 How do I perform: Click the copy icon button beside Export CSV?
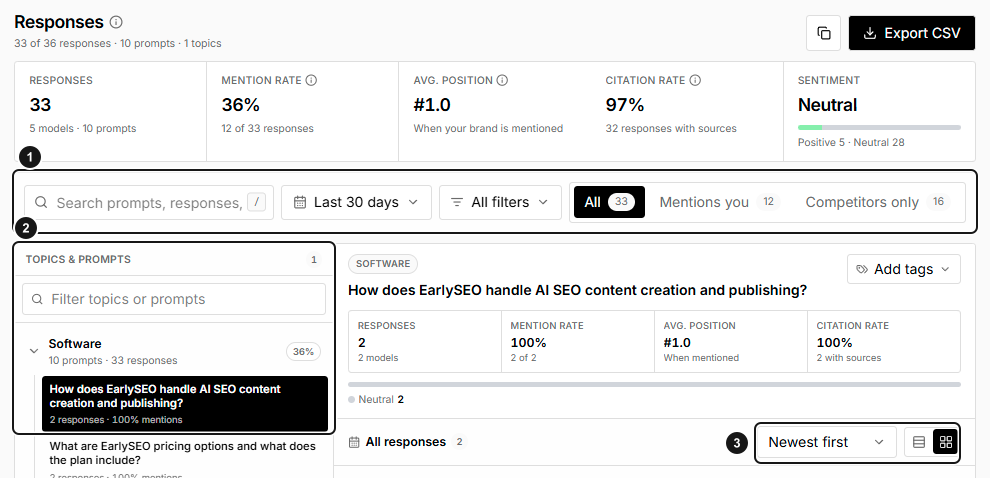pyautogui.click(x=823, y=33)
